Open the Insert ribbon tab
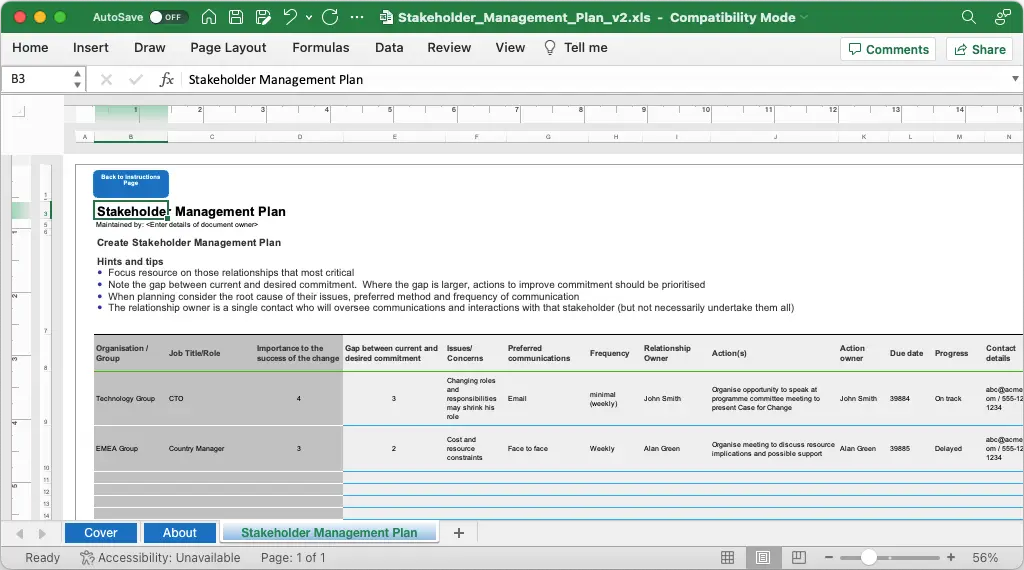This screenshot has height=570, width=1024. click(x=91, y=48)
